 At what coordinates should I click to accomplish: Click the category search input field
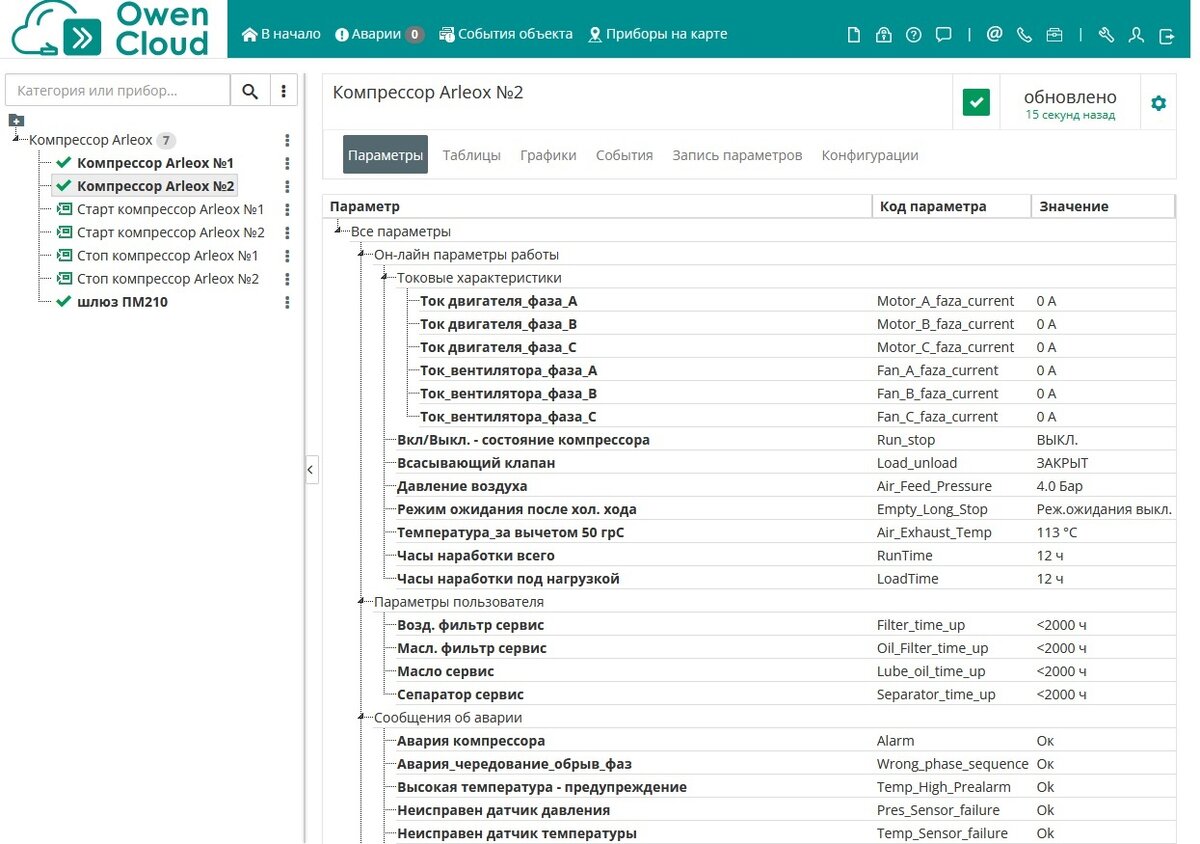pyautogui.click(x=115, y=89)
